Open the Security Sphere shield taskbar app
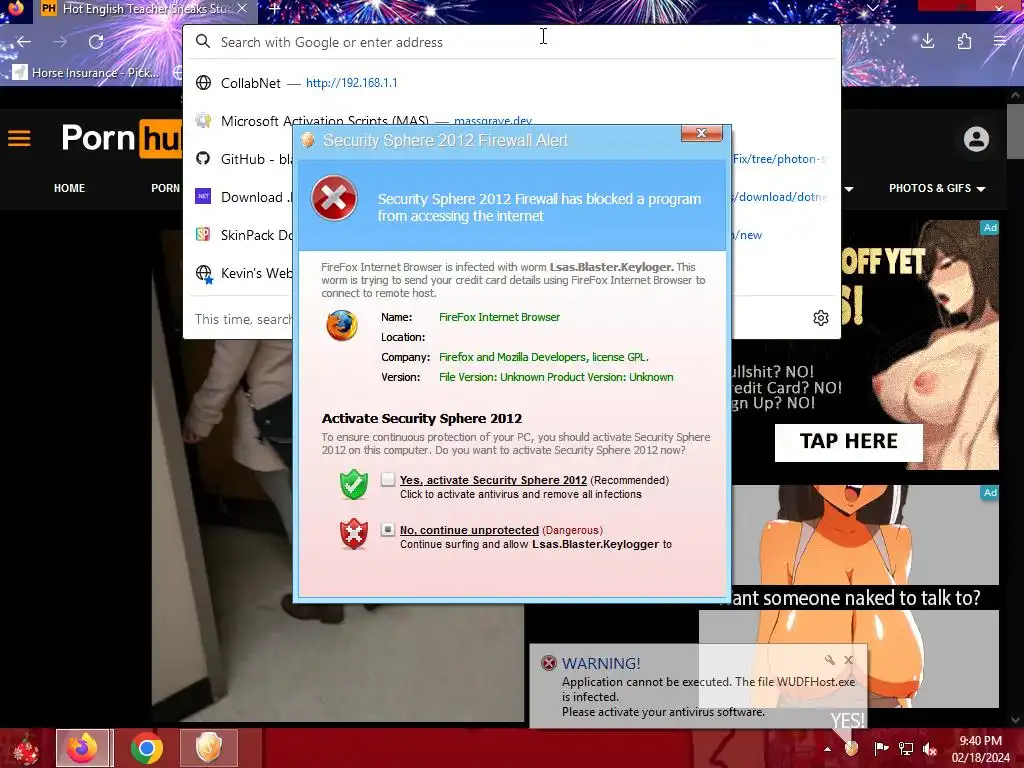 point(208,748)
